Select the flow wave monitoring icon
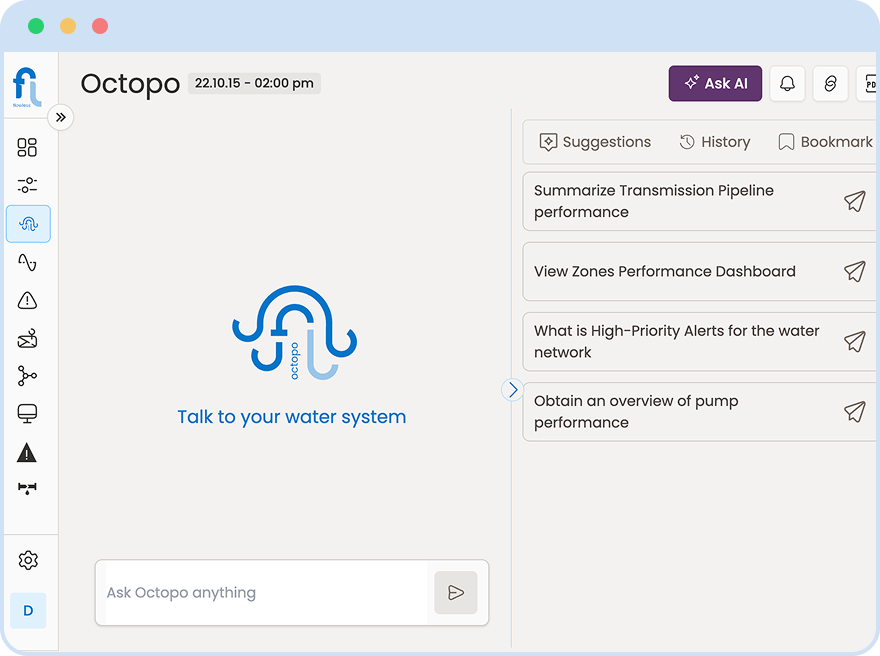Viewport: 880px width, 656px height. coord(27,262)
